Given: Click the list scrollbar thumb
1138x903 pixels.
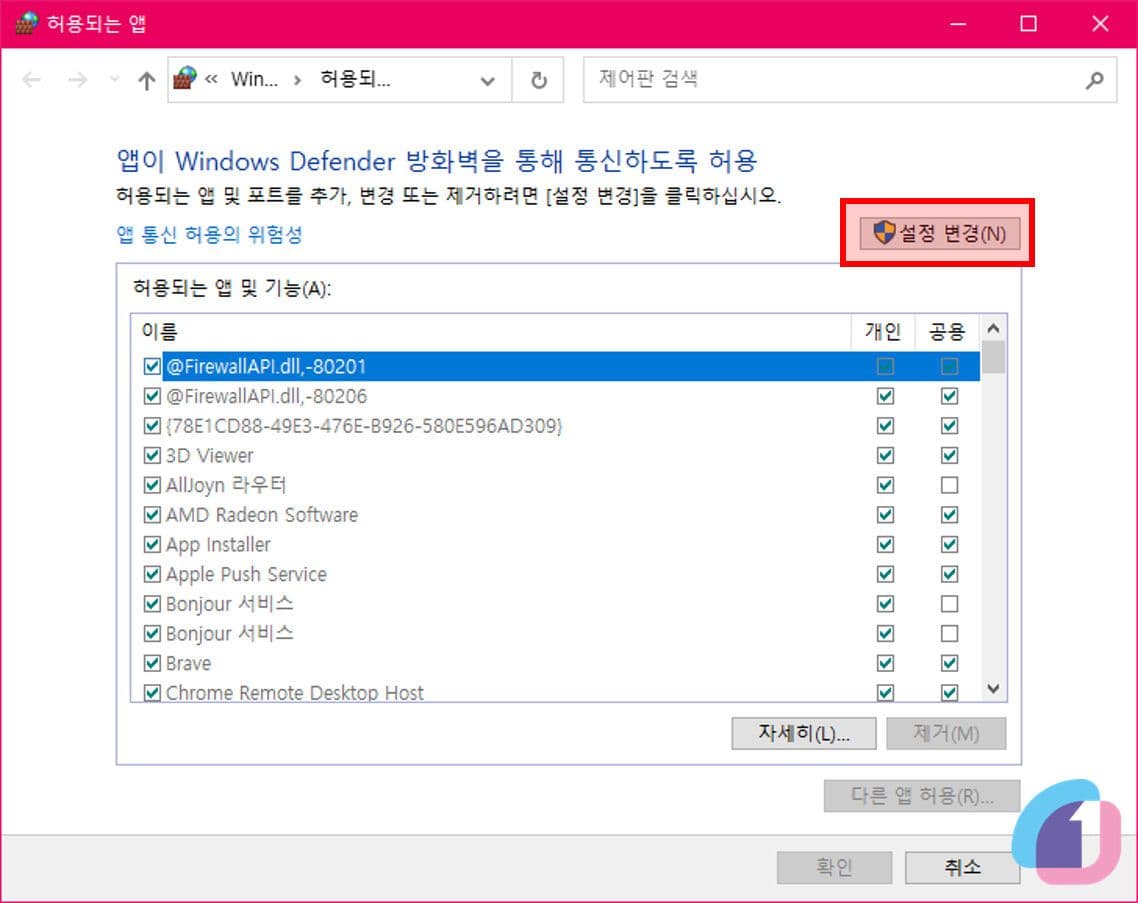Looking at the screenshot, I should [994, 357].
